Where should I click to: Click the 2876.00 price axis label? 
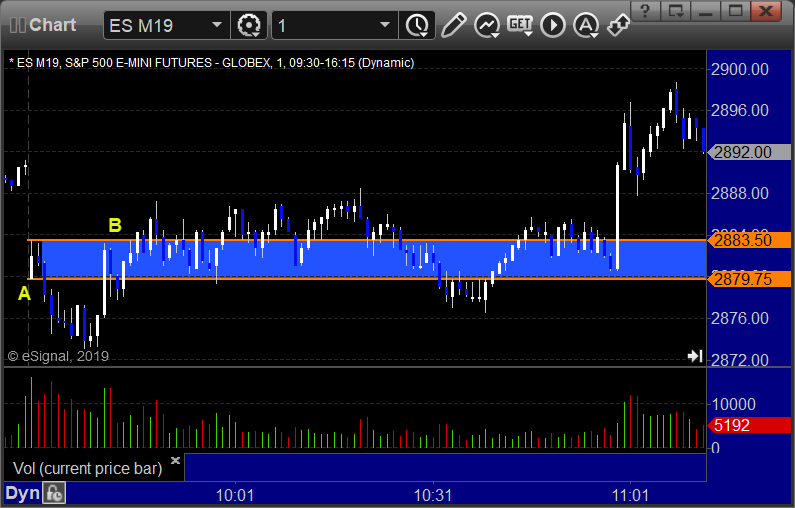click(x=740, y=318)
